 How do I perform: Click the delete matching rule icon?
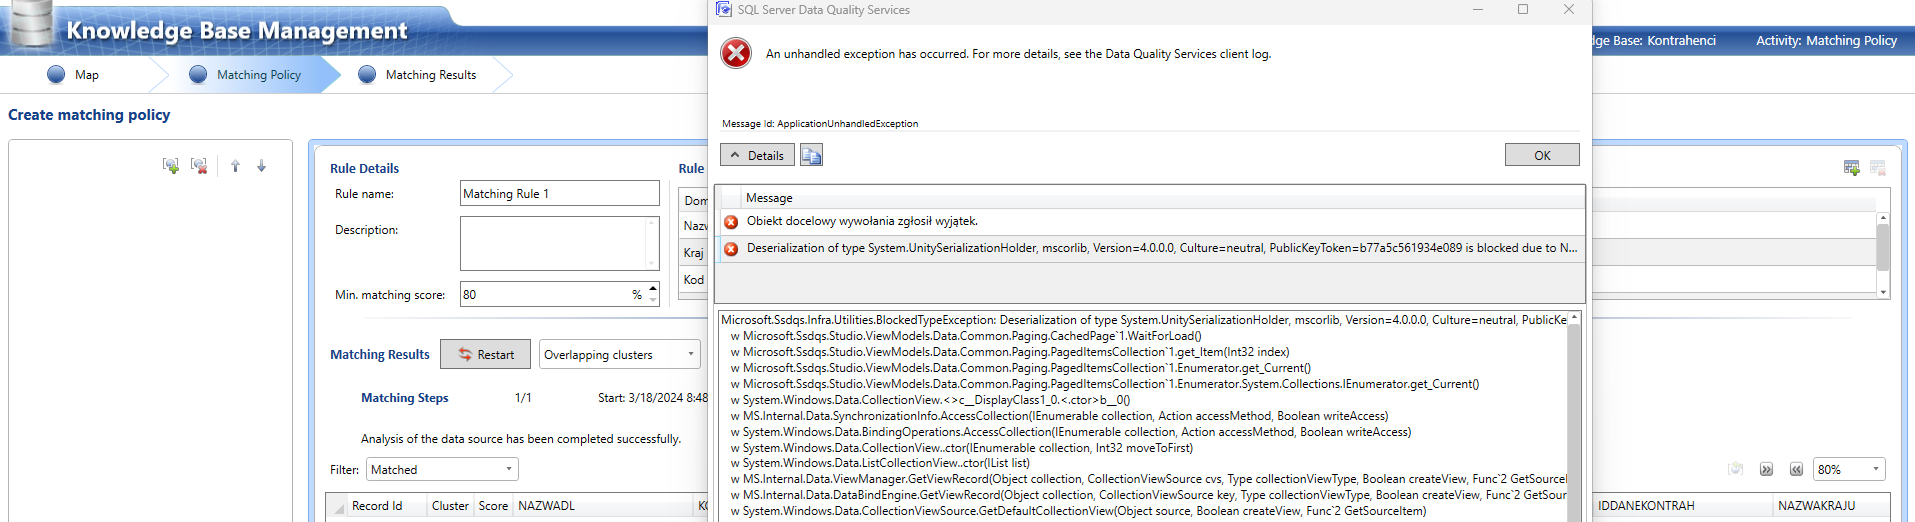199,166
